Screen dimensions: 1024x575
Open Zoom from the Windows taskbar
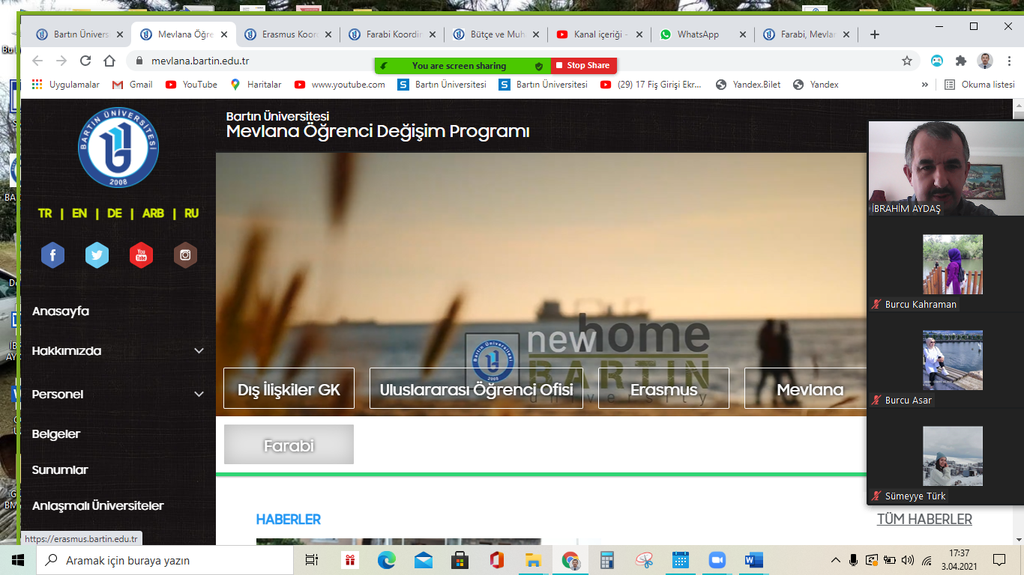pos(716,560)
